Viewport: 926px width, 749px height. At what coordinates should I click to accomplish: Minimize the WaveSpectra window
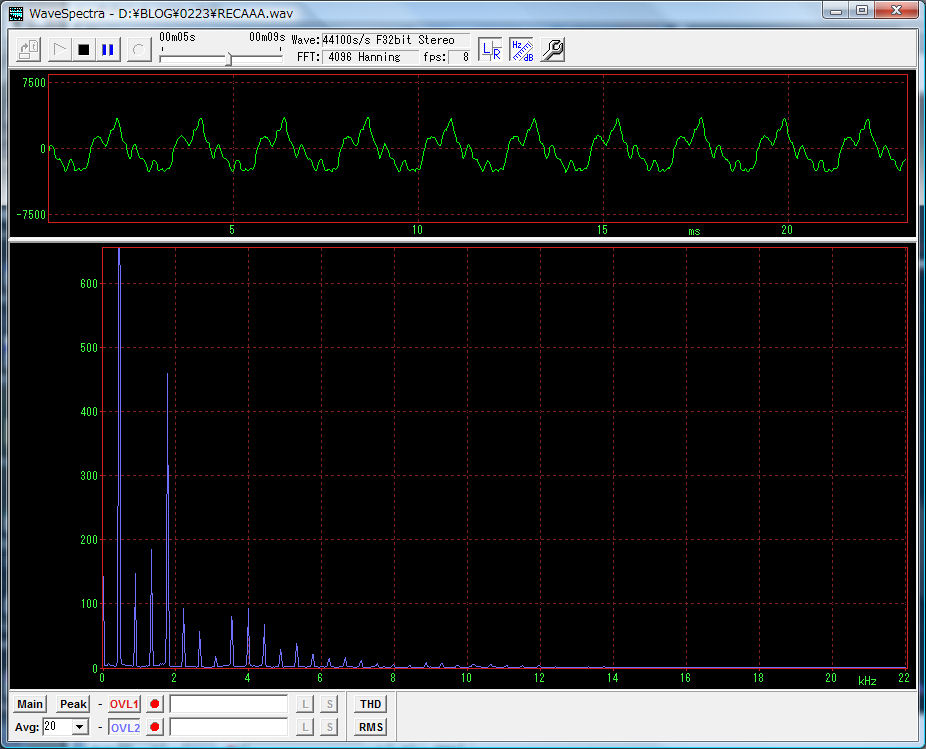(x=836, y=11)
